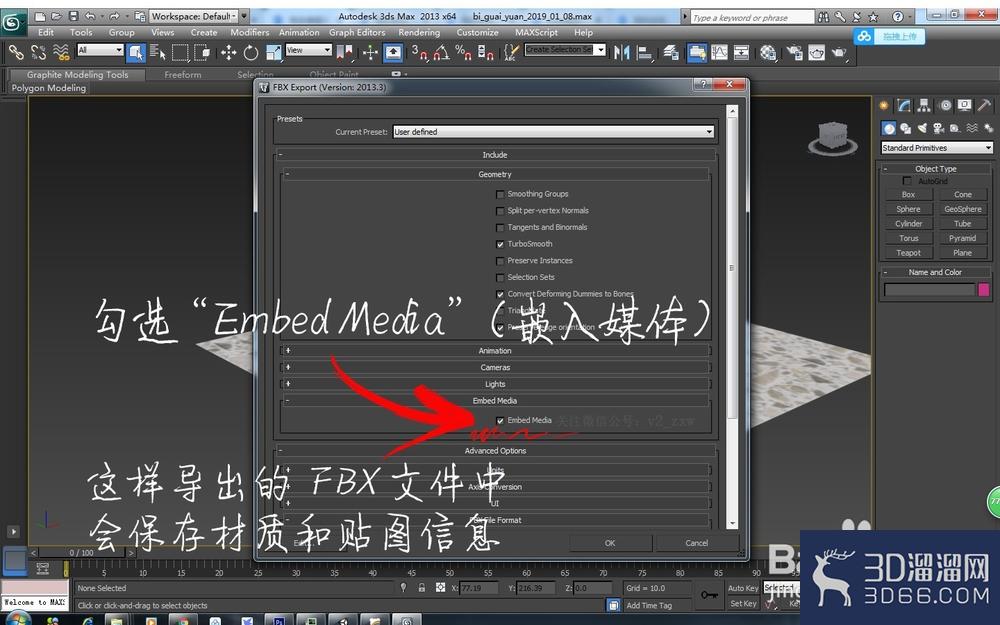The width and height of the screenshot is (1000, 625).
Task: Enable Split per-vertex Normals checkbox
Action: pos(500,210)
